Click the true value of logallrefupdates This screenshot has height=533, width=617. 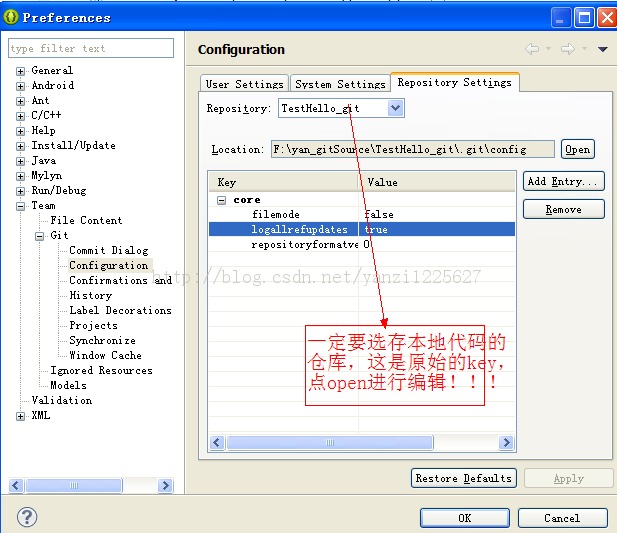376,229
